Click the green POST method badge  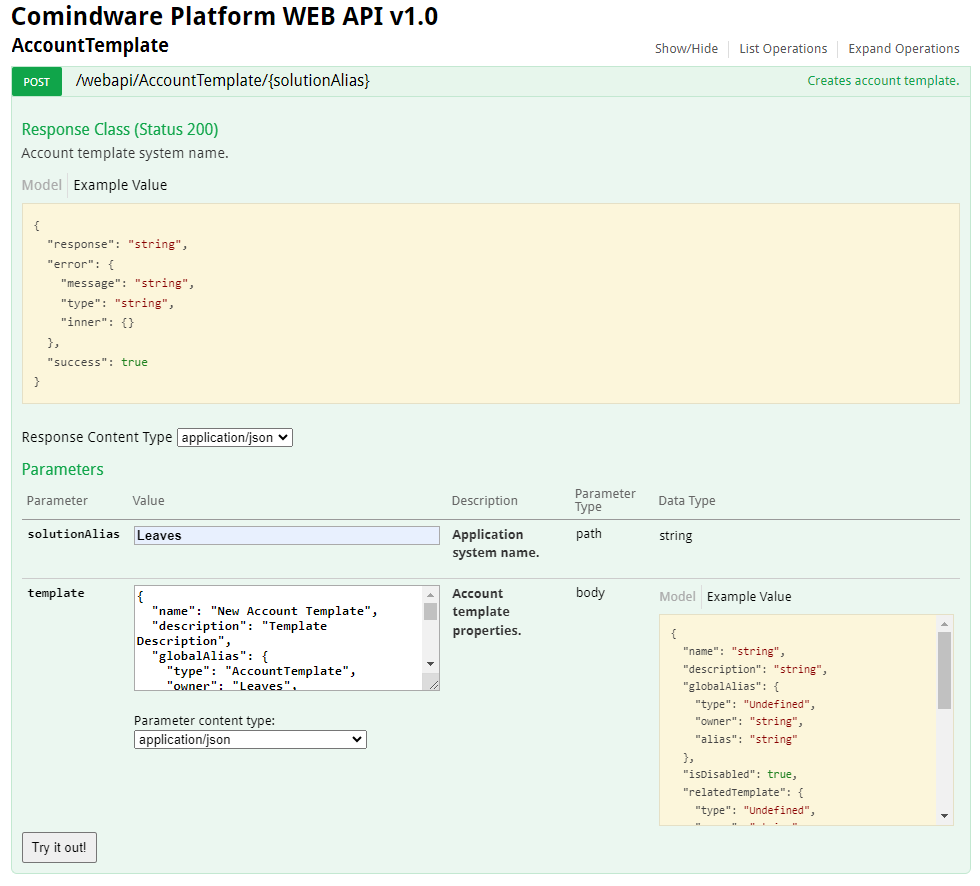37,82
